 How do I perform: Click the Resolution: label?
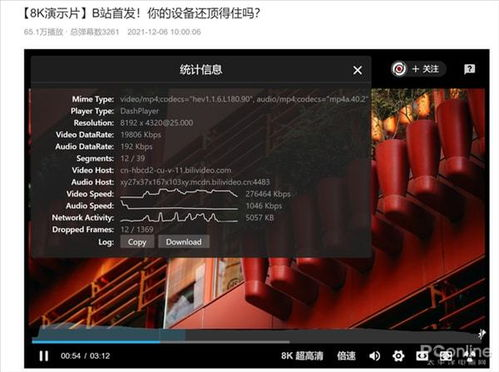94,123
